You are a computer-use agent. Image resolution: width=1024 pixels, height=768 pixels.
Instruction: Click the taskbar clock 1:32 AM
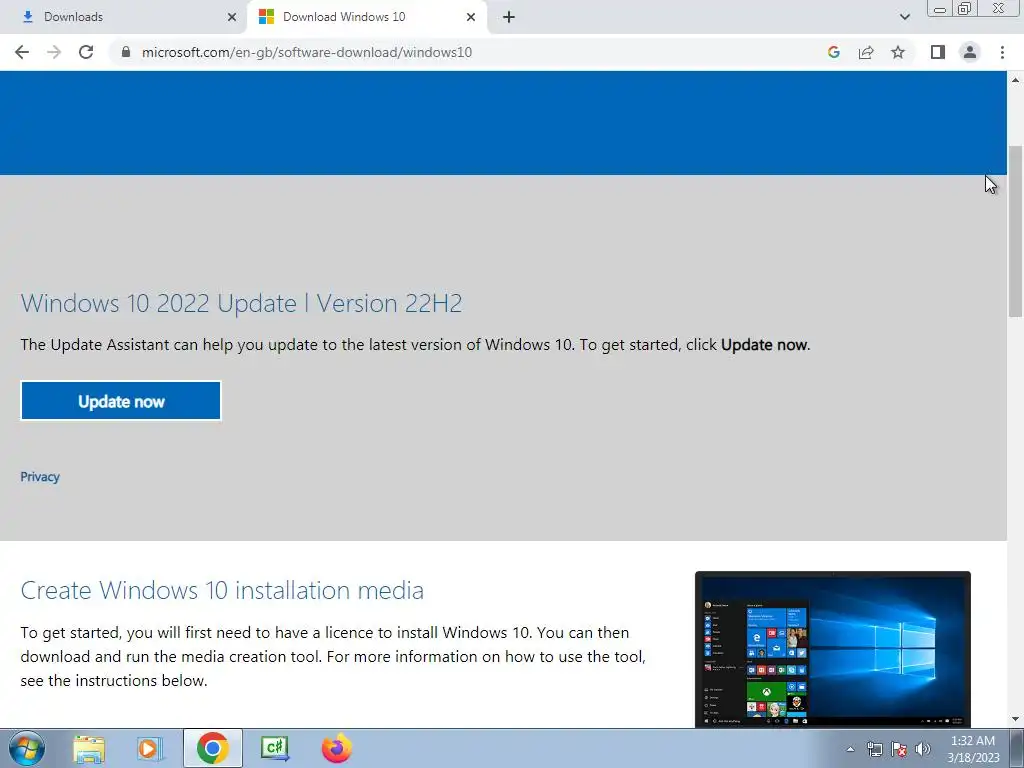(x=973, y=749)
